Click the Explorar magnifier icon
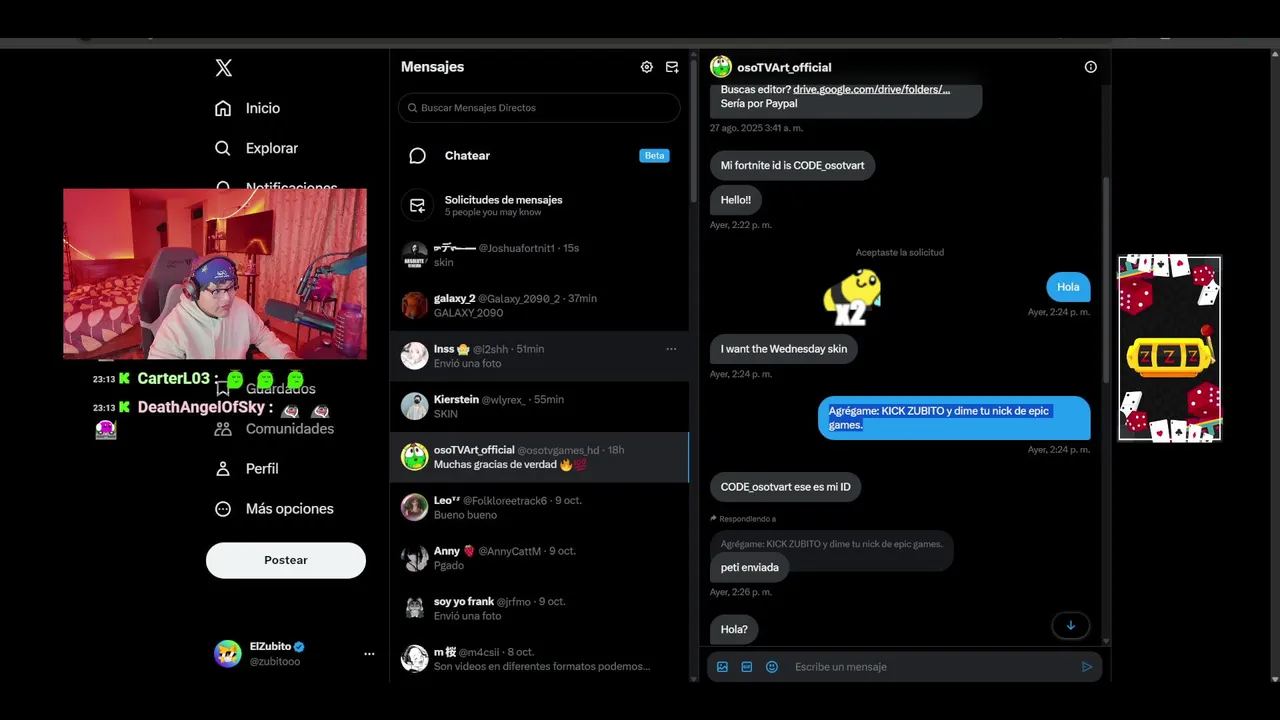 click(x=223, y=148)
